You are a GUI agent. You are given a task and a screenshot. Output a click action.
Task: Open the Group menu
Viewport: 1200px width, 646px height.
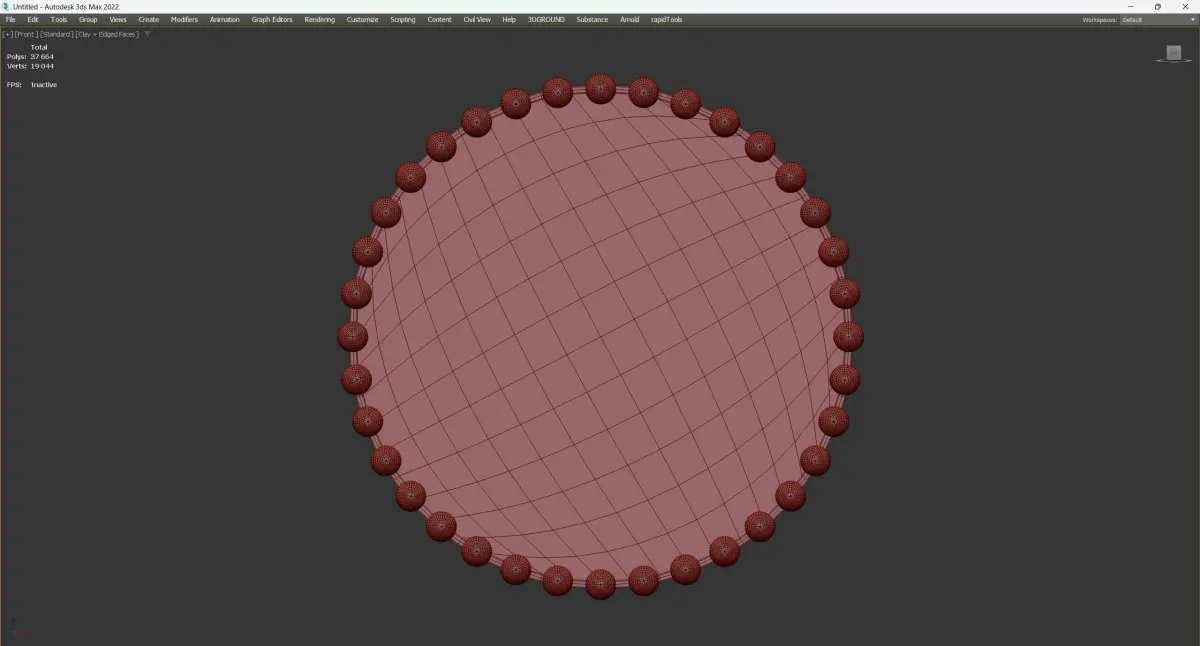pyautogui.click(x=88, y=19)
